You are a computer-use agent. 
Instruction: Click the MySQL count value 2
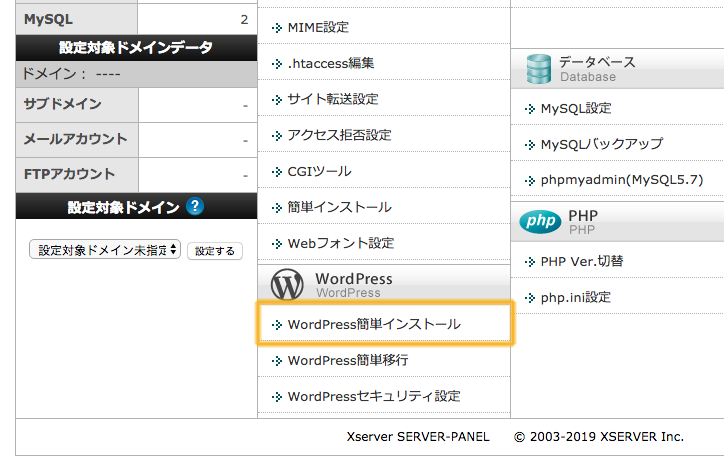tap(244, 19)
